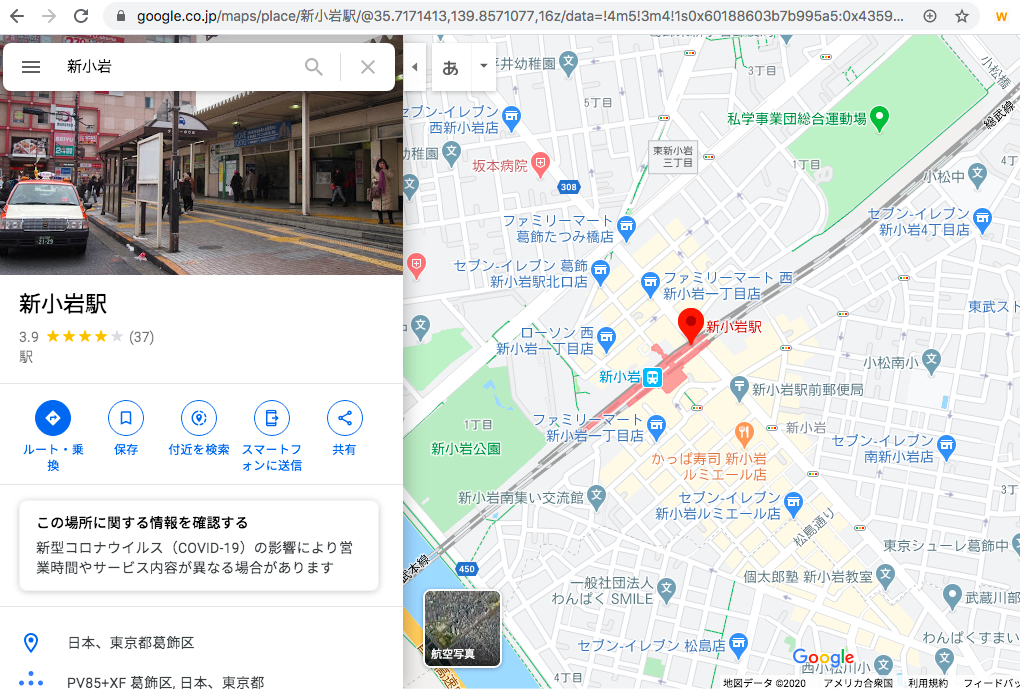Screen dimensions: 1020x689
Task: Click the 保存 bookmark icon
Action: coord(126,418)
